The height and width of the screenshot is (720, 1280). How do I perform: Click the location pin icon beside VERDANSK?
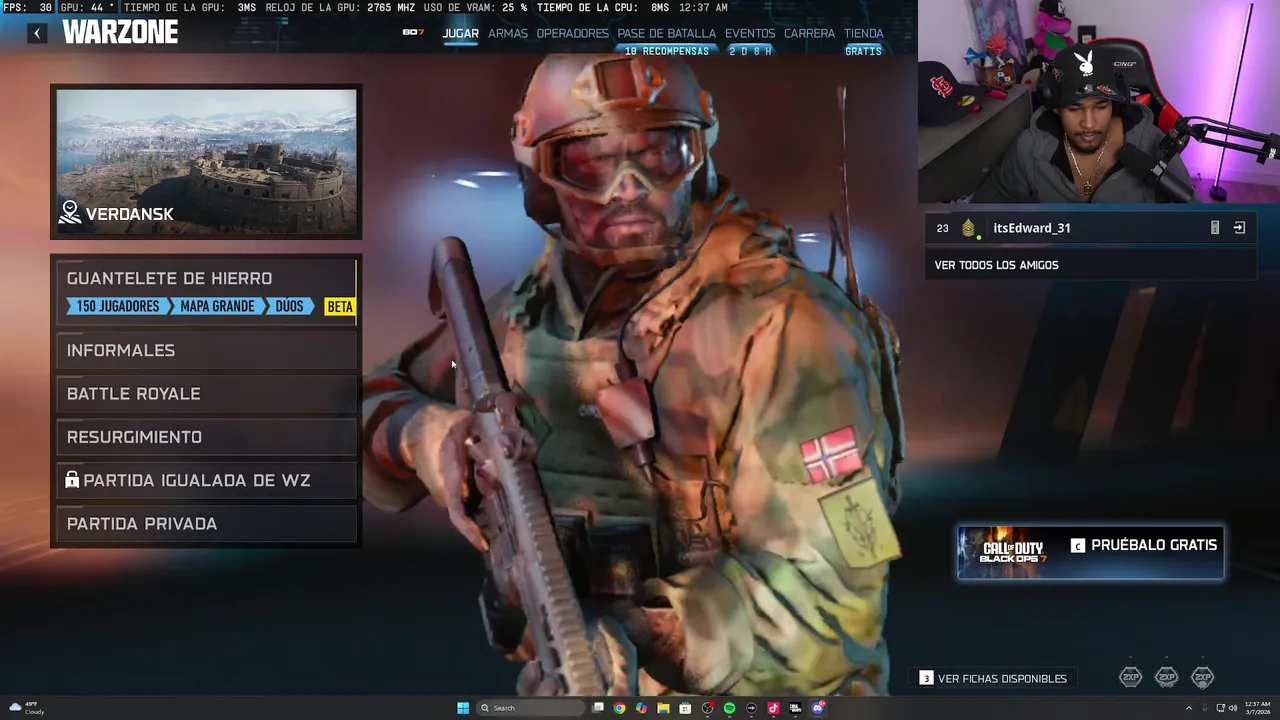[70, 213]
